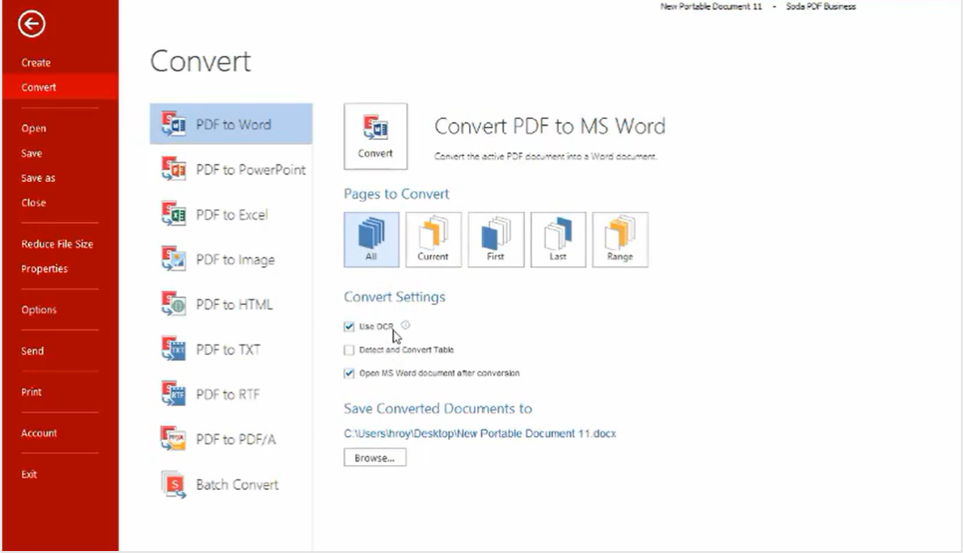This screenshot has height=553, width=963.
Task: Click the 'PDF to Word' label
Action: point(233,125)
